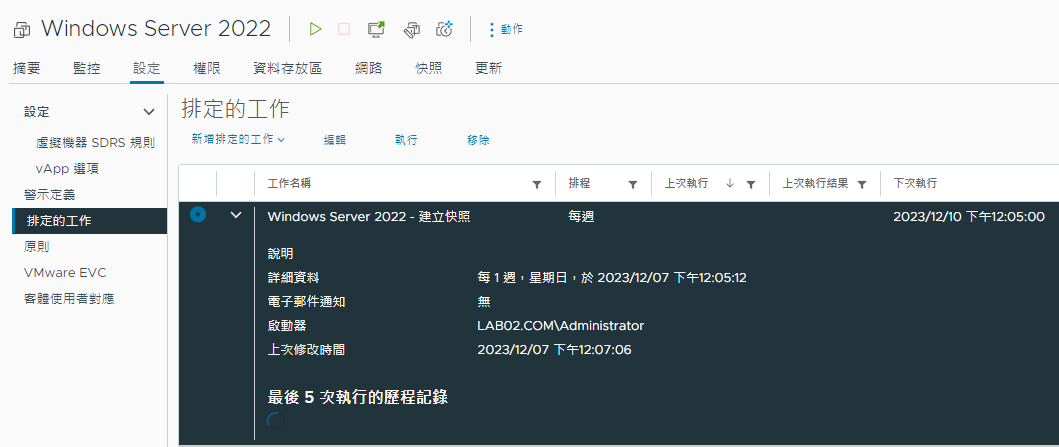This screenshot has width=1059, height=447.
Task: Click the 電子郵件通知 label
Action: 307,302
